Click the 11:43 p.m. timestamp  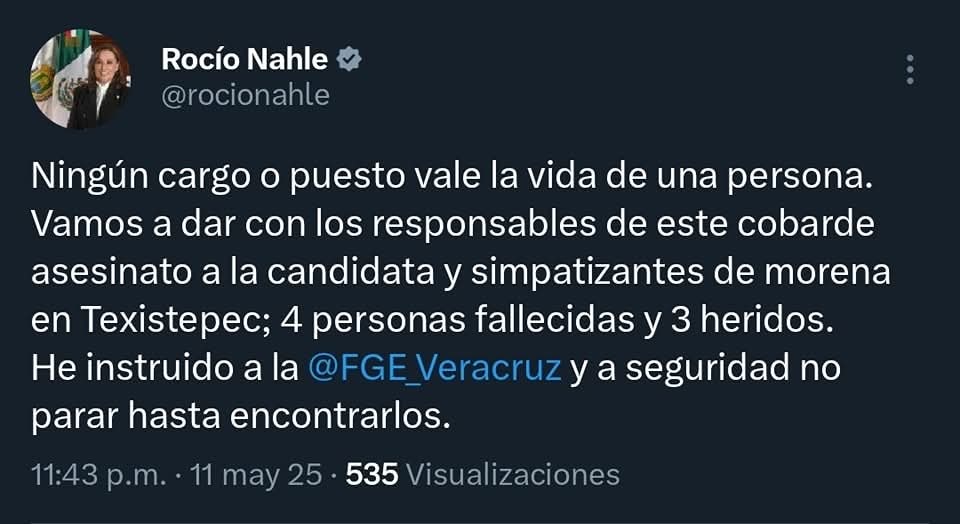(98, 473)
